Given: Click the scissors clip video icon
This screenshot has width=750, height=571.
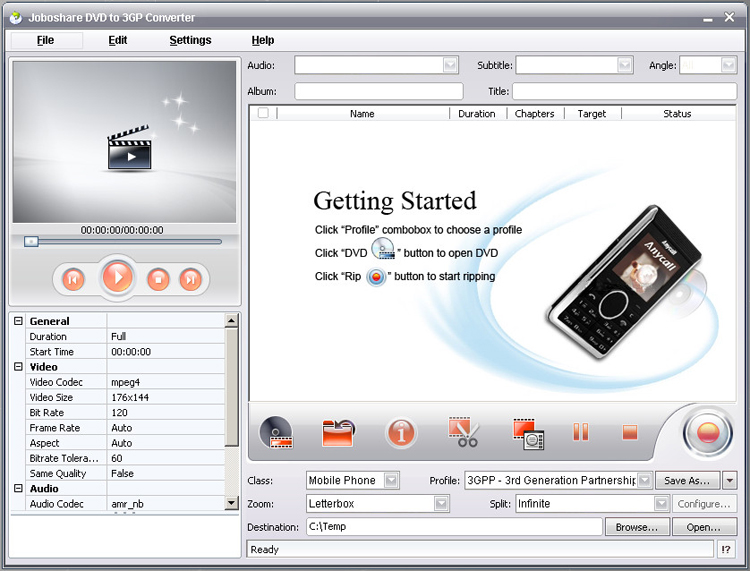Looking at the screenshot, I should (463, 433).
